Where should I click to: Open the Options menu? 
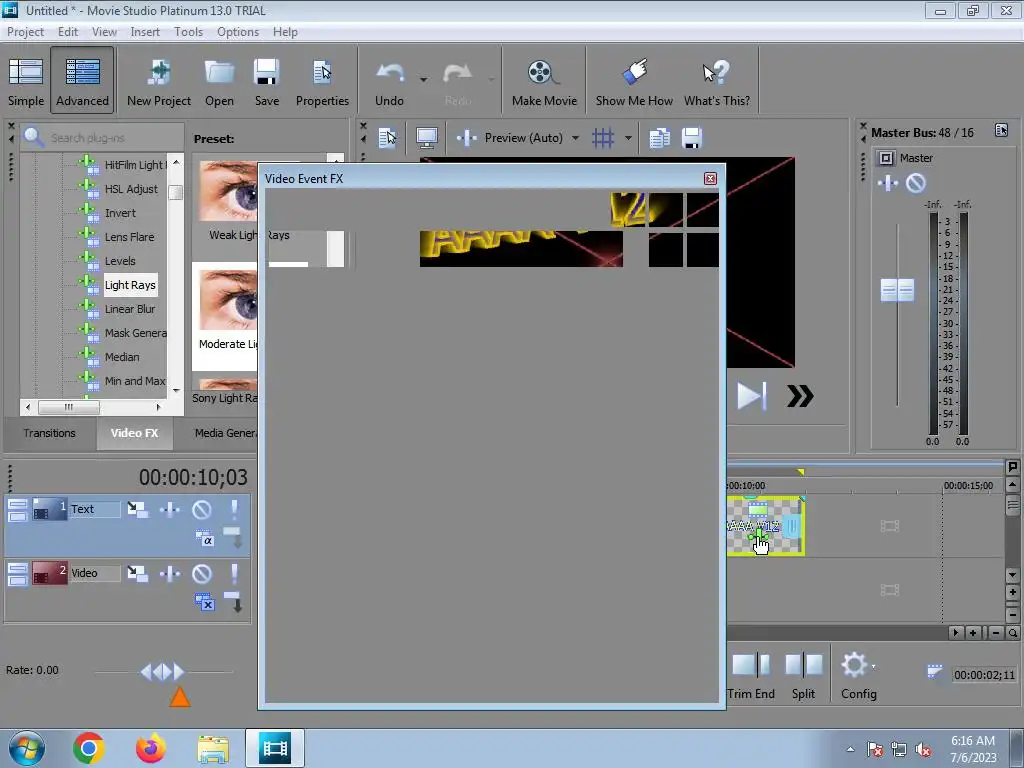coord(238,31)
